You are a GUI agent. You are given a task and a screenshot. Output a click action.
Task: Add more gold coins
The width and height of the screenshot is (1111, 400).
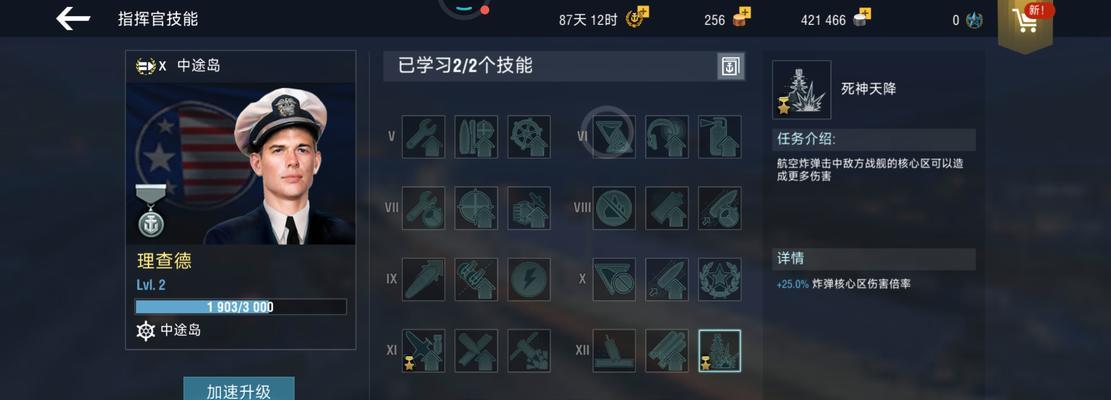pos(741,17)
